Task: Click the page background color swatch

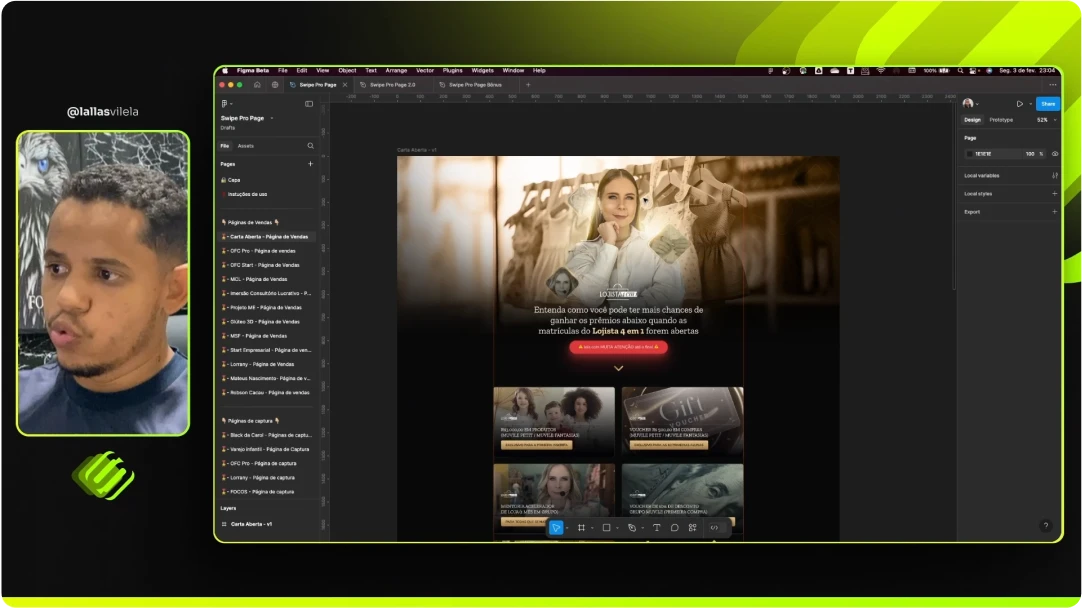Action: tap(969, 154)
